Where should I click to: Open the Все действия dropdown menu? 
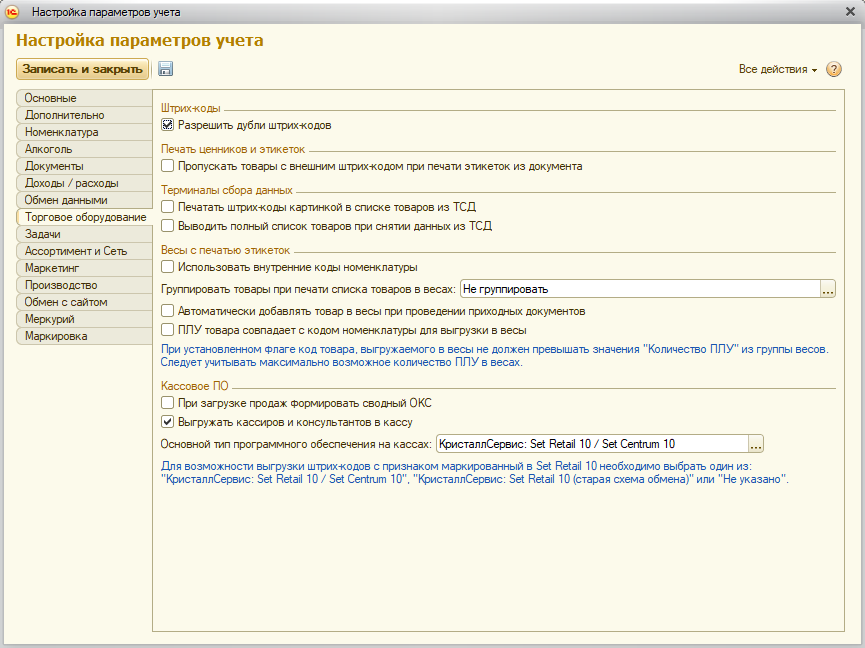pyautogui.click(x=777, y=69)
